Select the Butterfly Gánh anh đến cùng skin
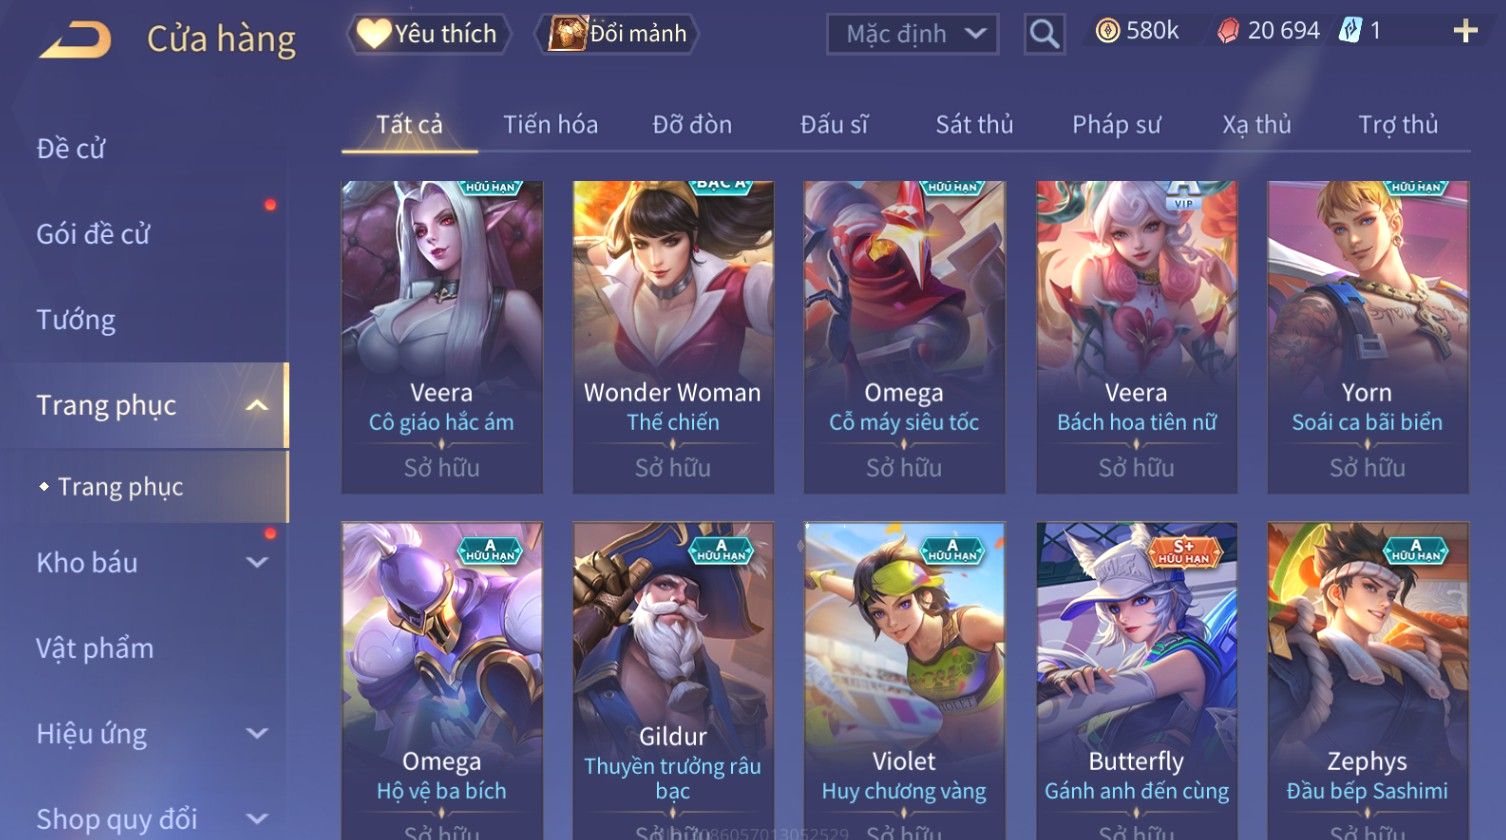 1136,680
